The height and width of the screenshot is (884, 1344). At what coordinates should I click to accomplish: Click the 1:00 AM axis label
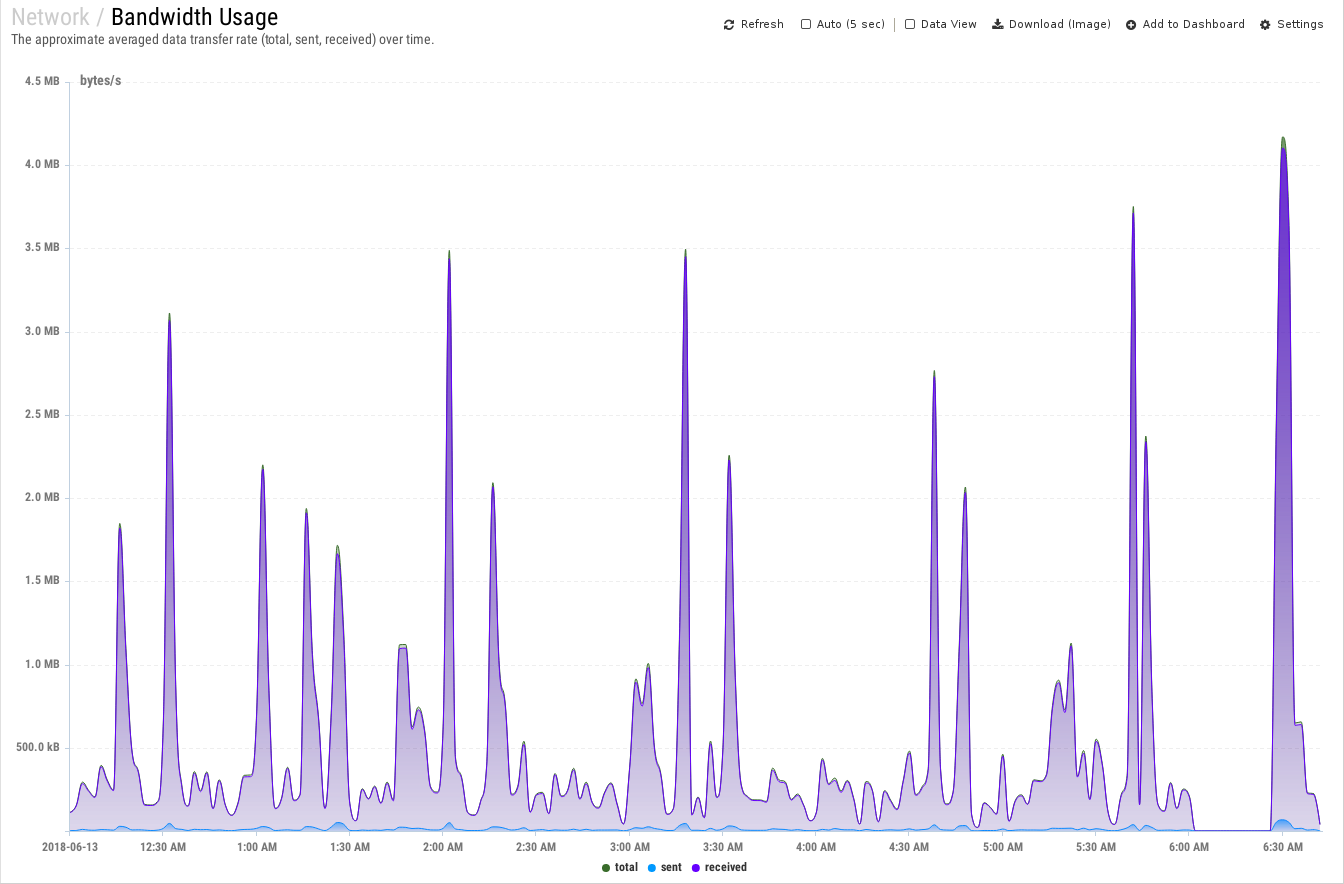point(257,847)
